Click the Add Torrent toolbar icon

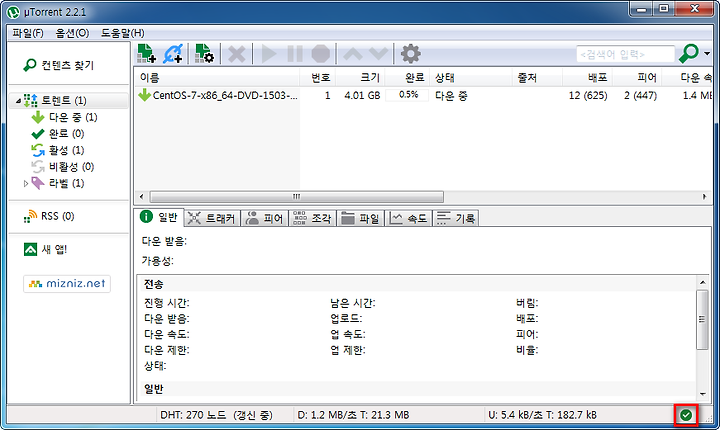[147, 54]
